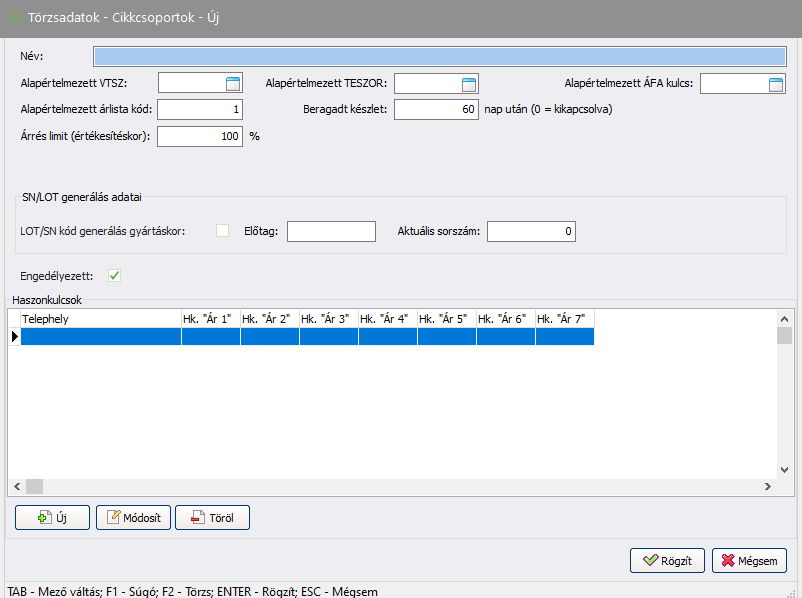
Task: Open the ÁFA kulcs lookup picker icon
Action: pyautogui.click(x=776, y=84)
